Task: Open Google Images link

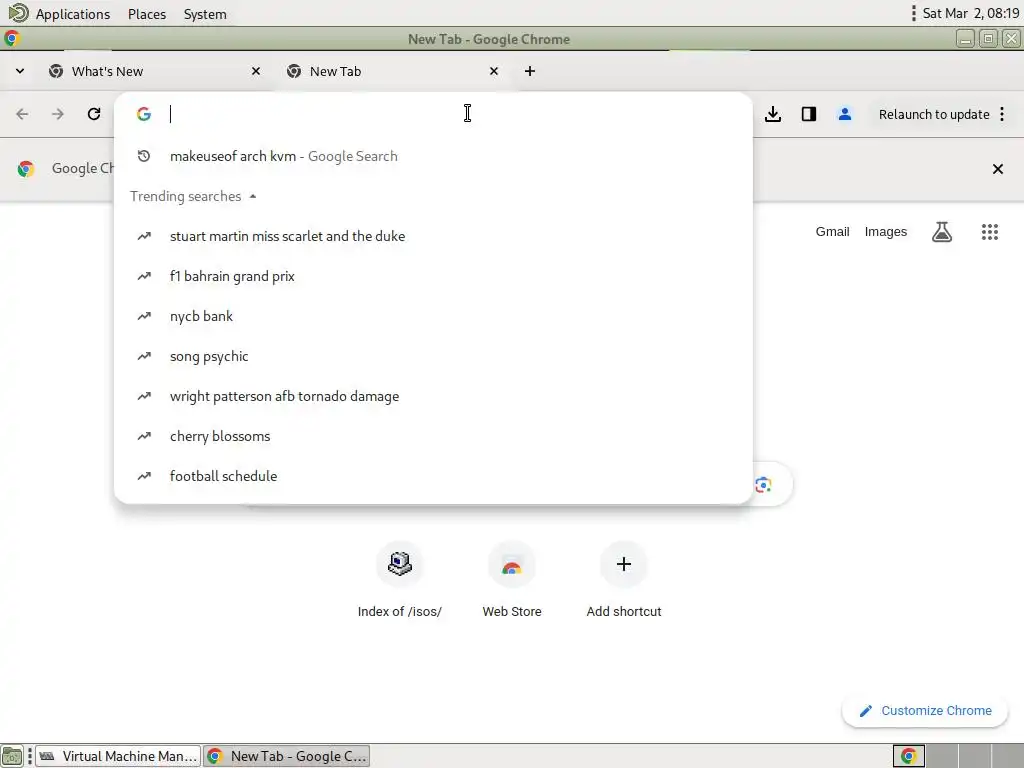Action: 886,232
